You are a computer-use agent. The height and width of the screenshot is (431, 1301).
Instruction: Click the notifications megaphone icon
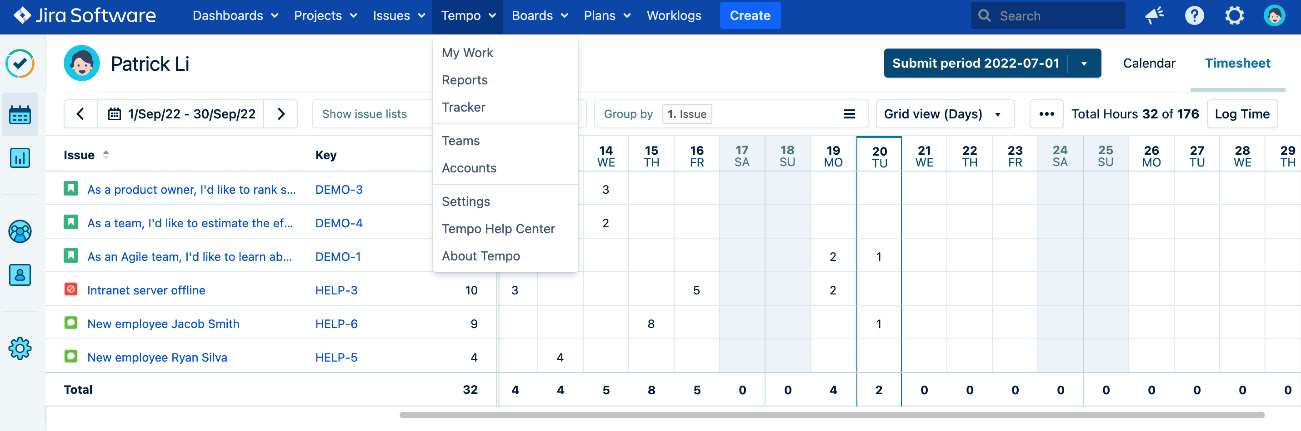pos(1154,16)
